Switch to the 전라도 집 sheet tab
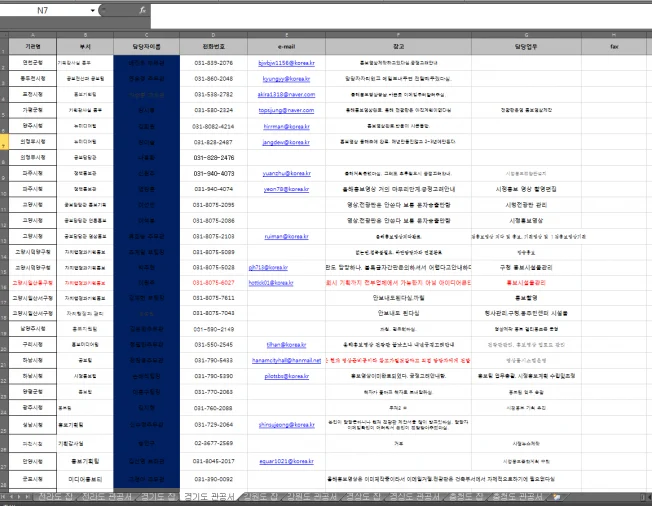This screenshot has width=652, height=506. tap(55, 497)
